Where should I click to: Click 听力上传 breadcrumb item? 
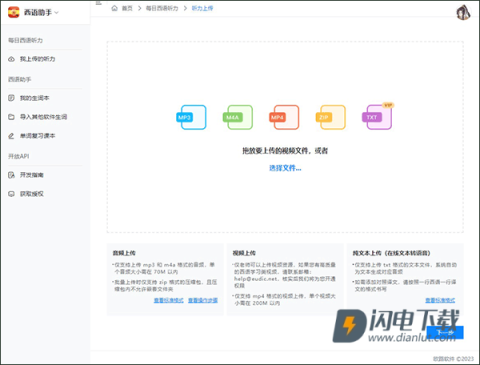(202, 8)
